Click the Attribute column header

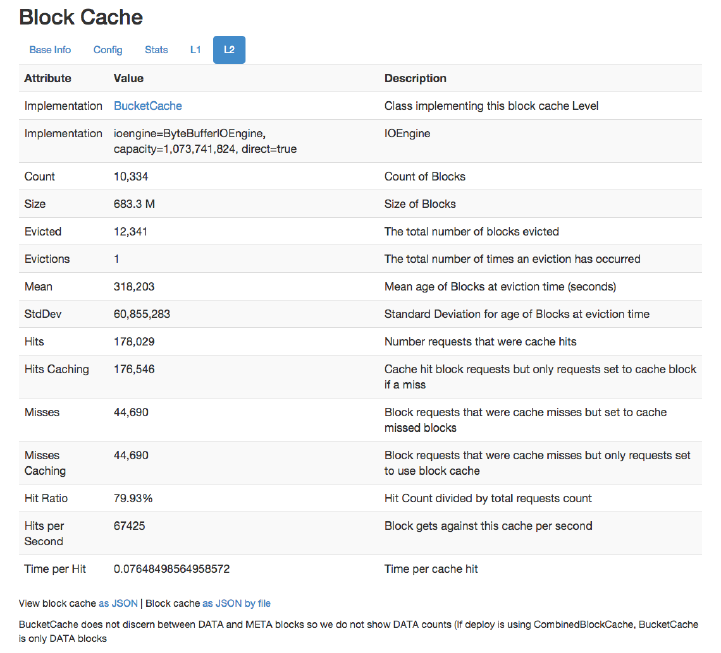click(47, 78)
